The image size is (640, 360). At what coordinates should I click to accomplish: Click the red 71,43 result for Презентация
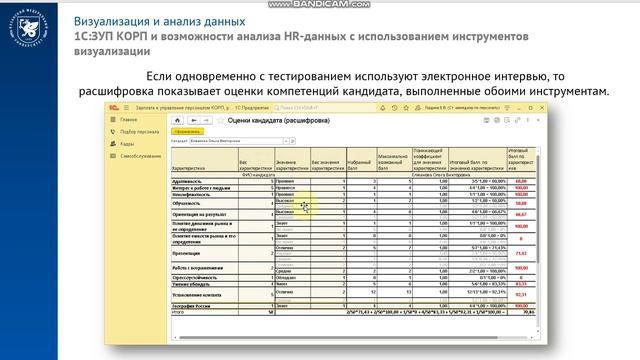(x=521, y=253)
